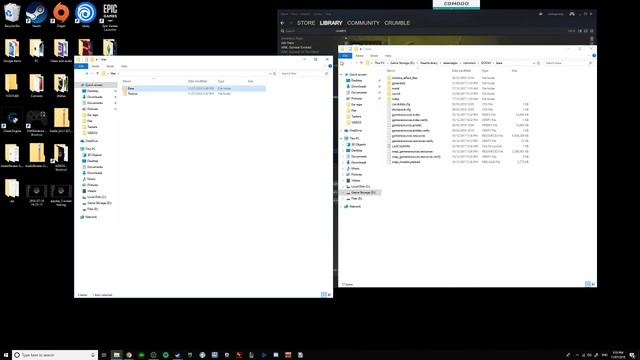The height and width of the screenshot is (360, 640).
Task: Collapse Quick access in DOOM base window tree
Action: coord(342,75)
